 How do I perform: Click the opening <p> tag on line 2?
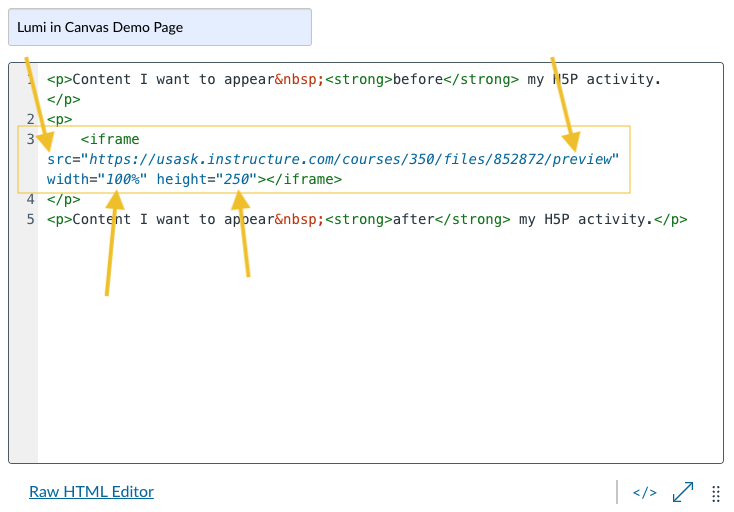59,119
